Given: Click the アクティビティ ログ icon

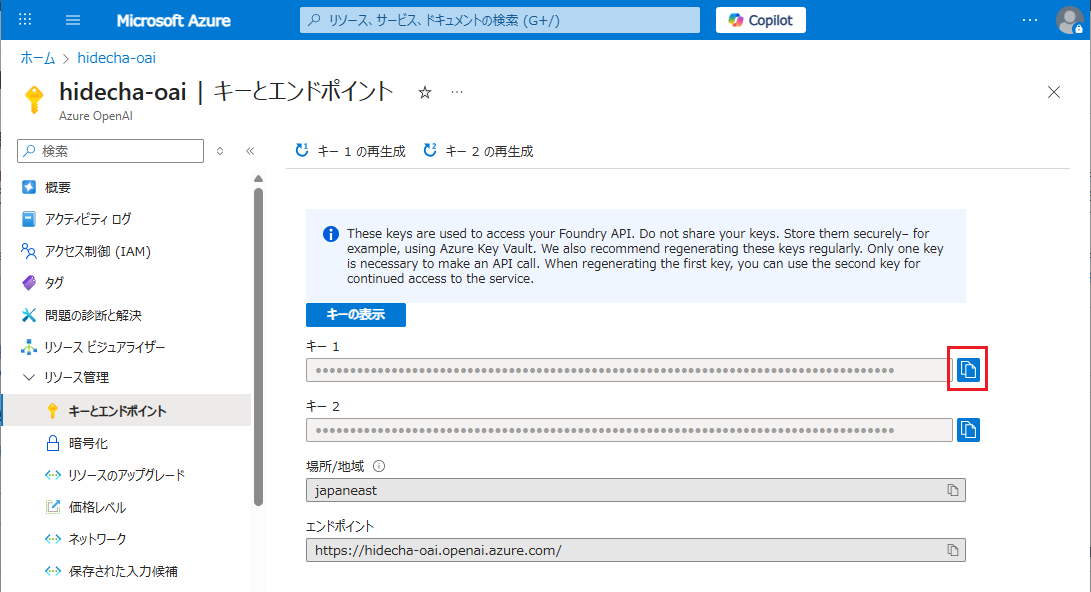Looking at the screenshot, I should (29, 219).
